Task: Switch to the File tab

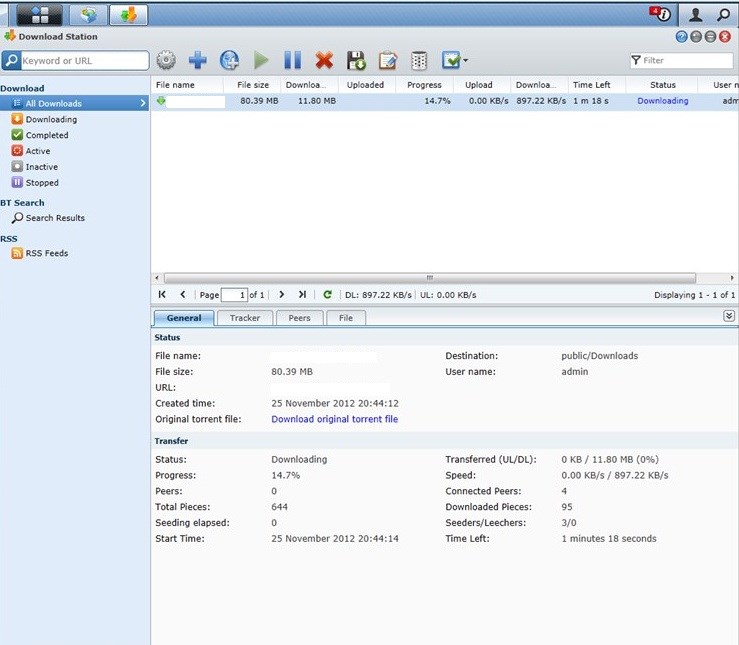Action: pyautogui.click(x=345, y=318)
